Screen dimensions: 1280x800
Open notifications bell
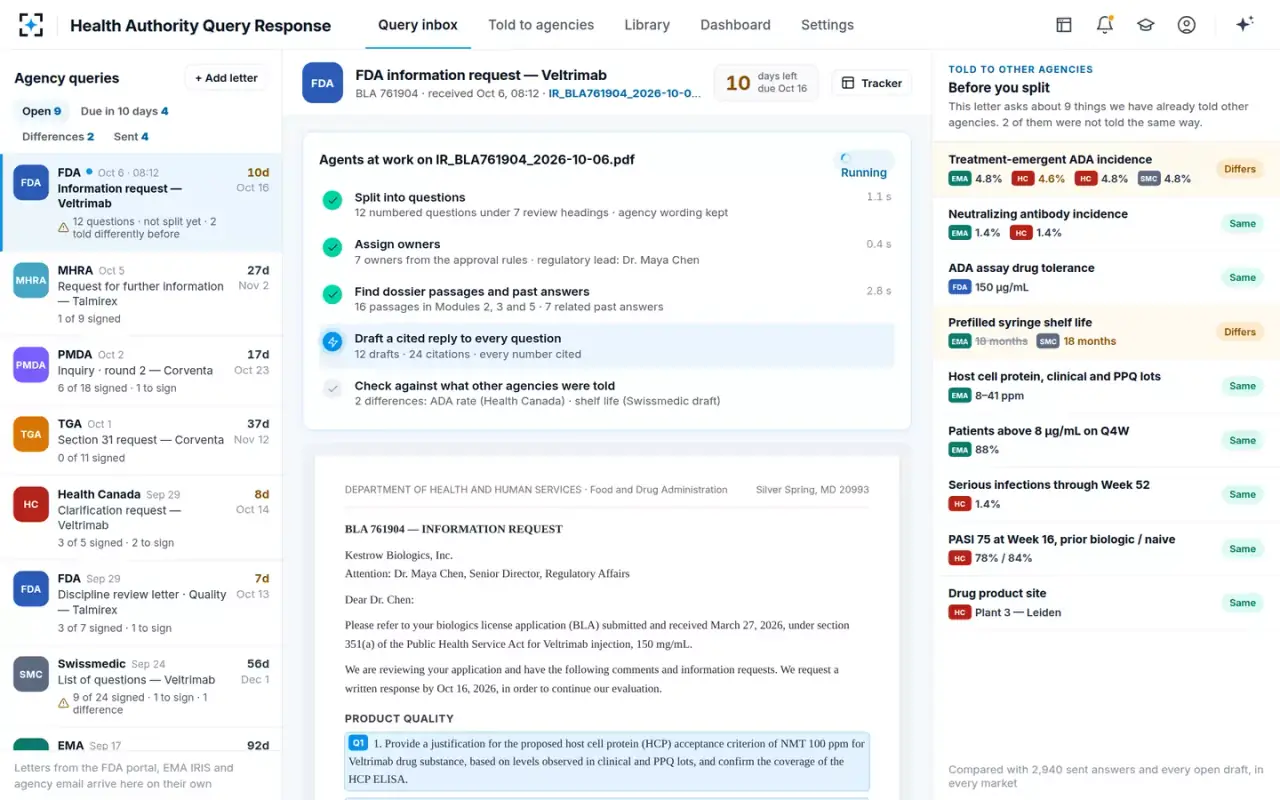pyautogui.click(x=1105, y=25)
